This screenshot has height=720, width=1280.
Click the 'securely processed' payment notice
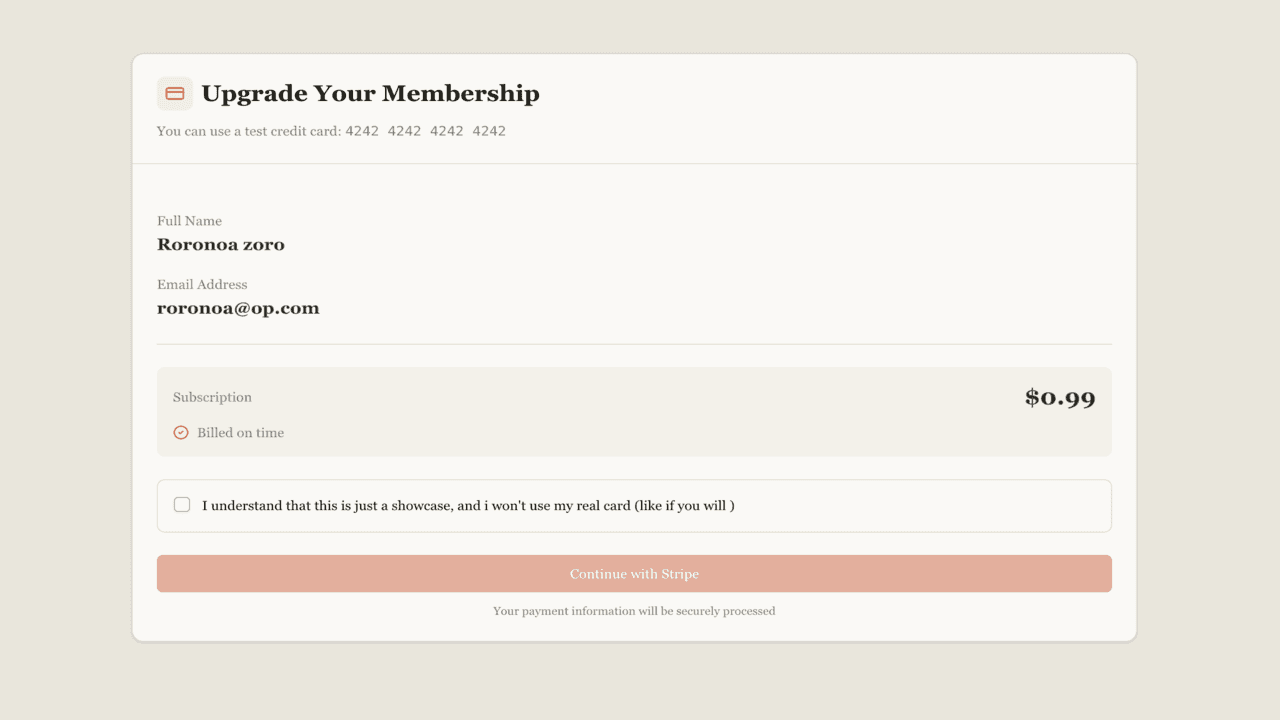pyautogui.click(x=634, y=611)
